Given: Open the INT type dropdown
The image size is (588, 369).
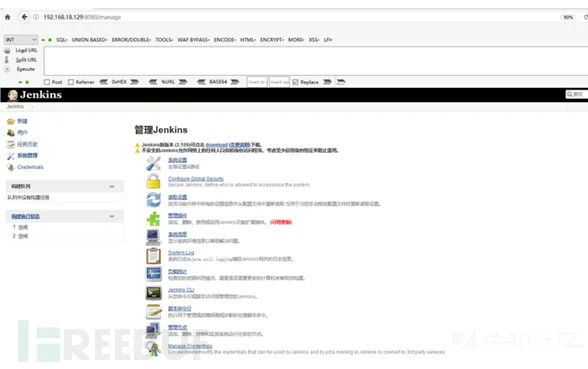Looking at the screenshot, I should (21, 39).
